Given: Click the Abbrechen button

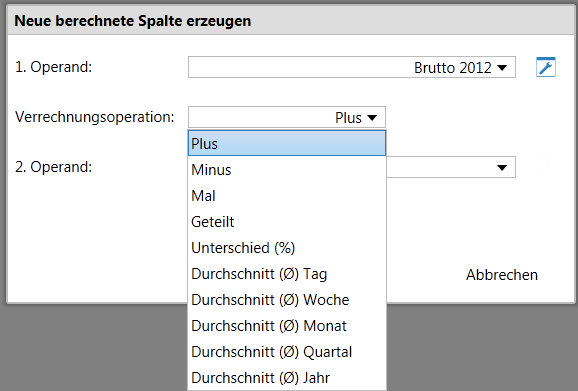Looking at the screenshot, I should click(x=502, y=275).
